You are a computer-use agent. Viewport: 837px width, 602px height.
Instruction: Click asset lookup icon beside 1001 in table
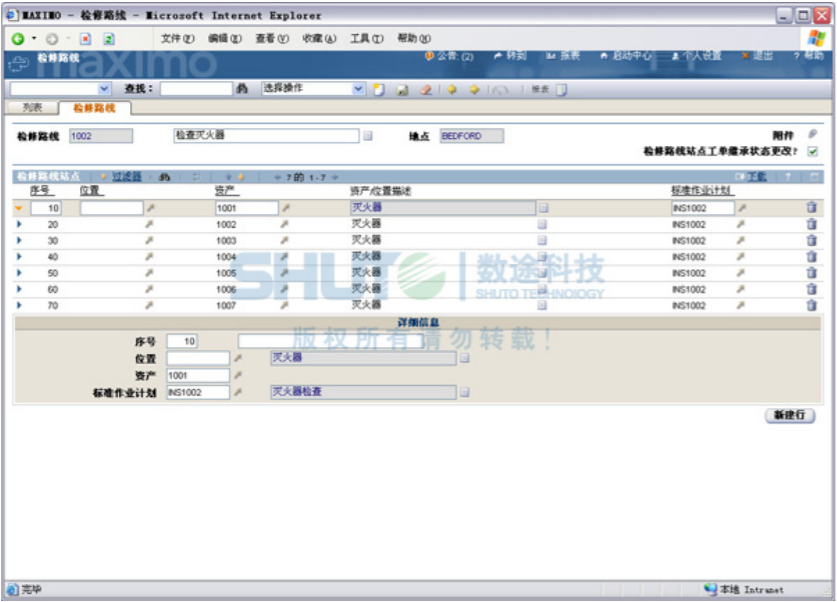(286, 208)
